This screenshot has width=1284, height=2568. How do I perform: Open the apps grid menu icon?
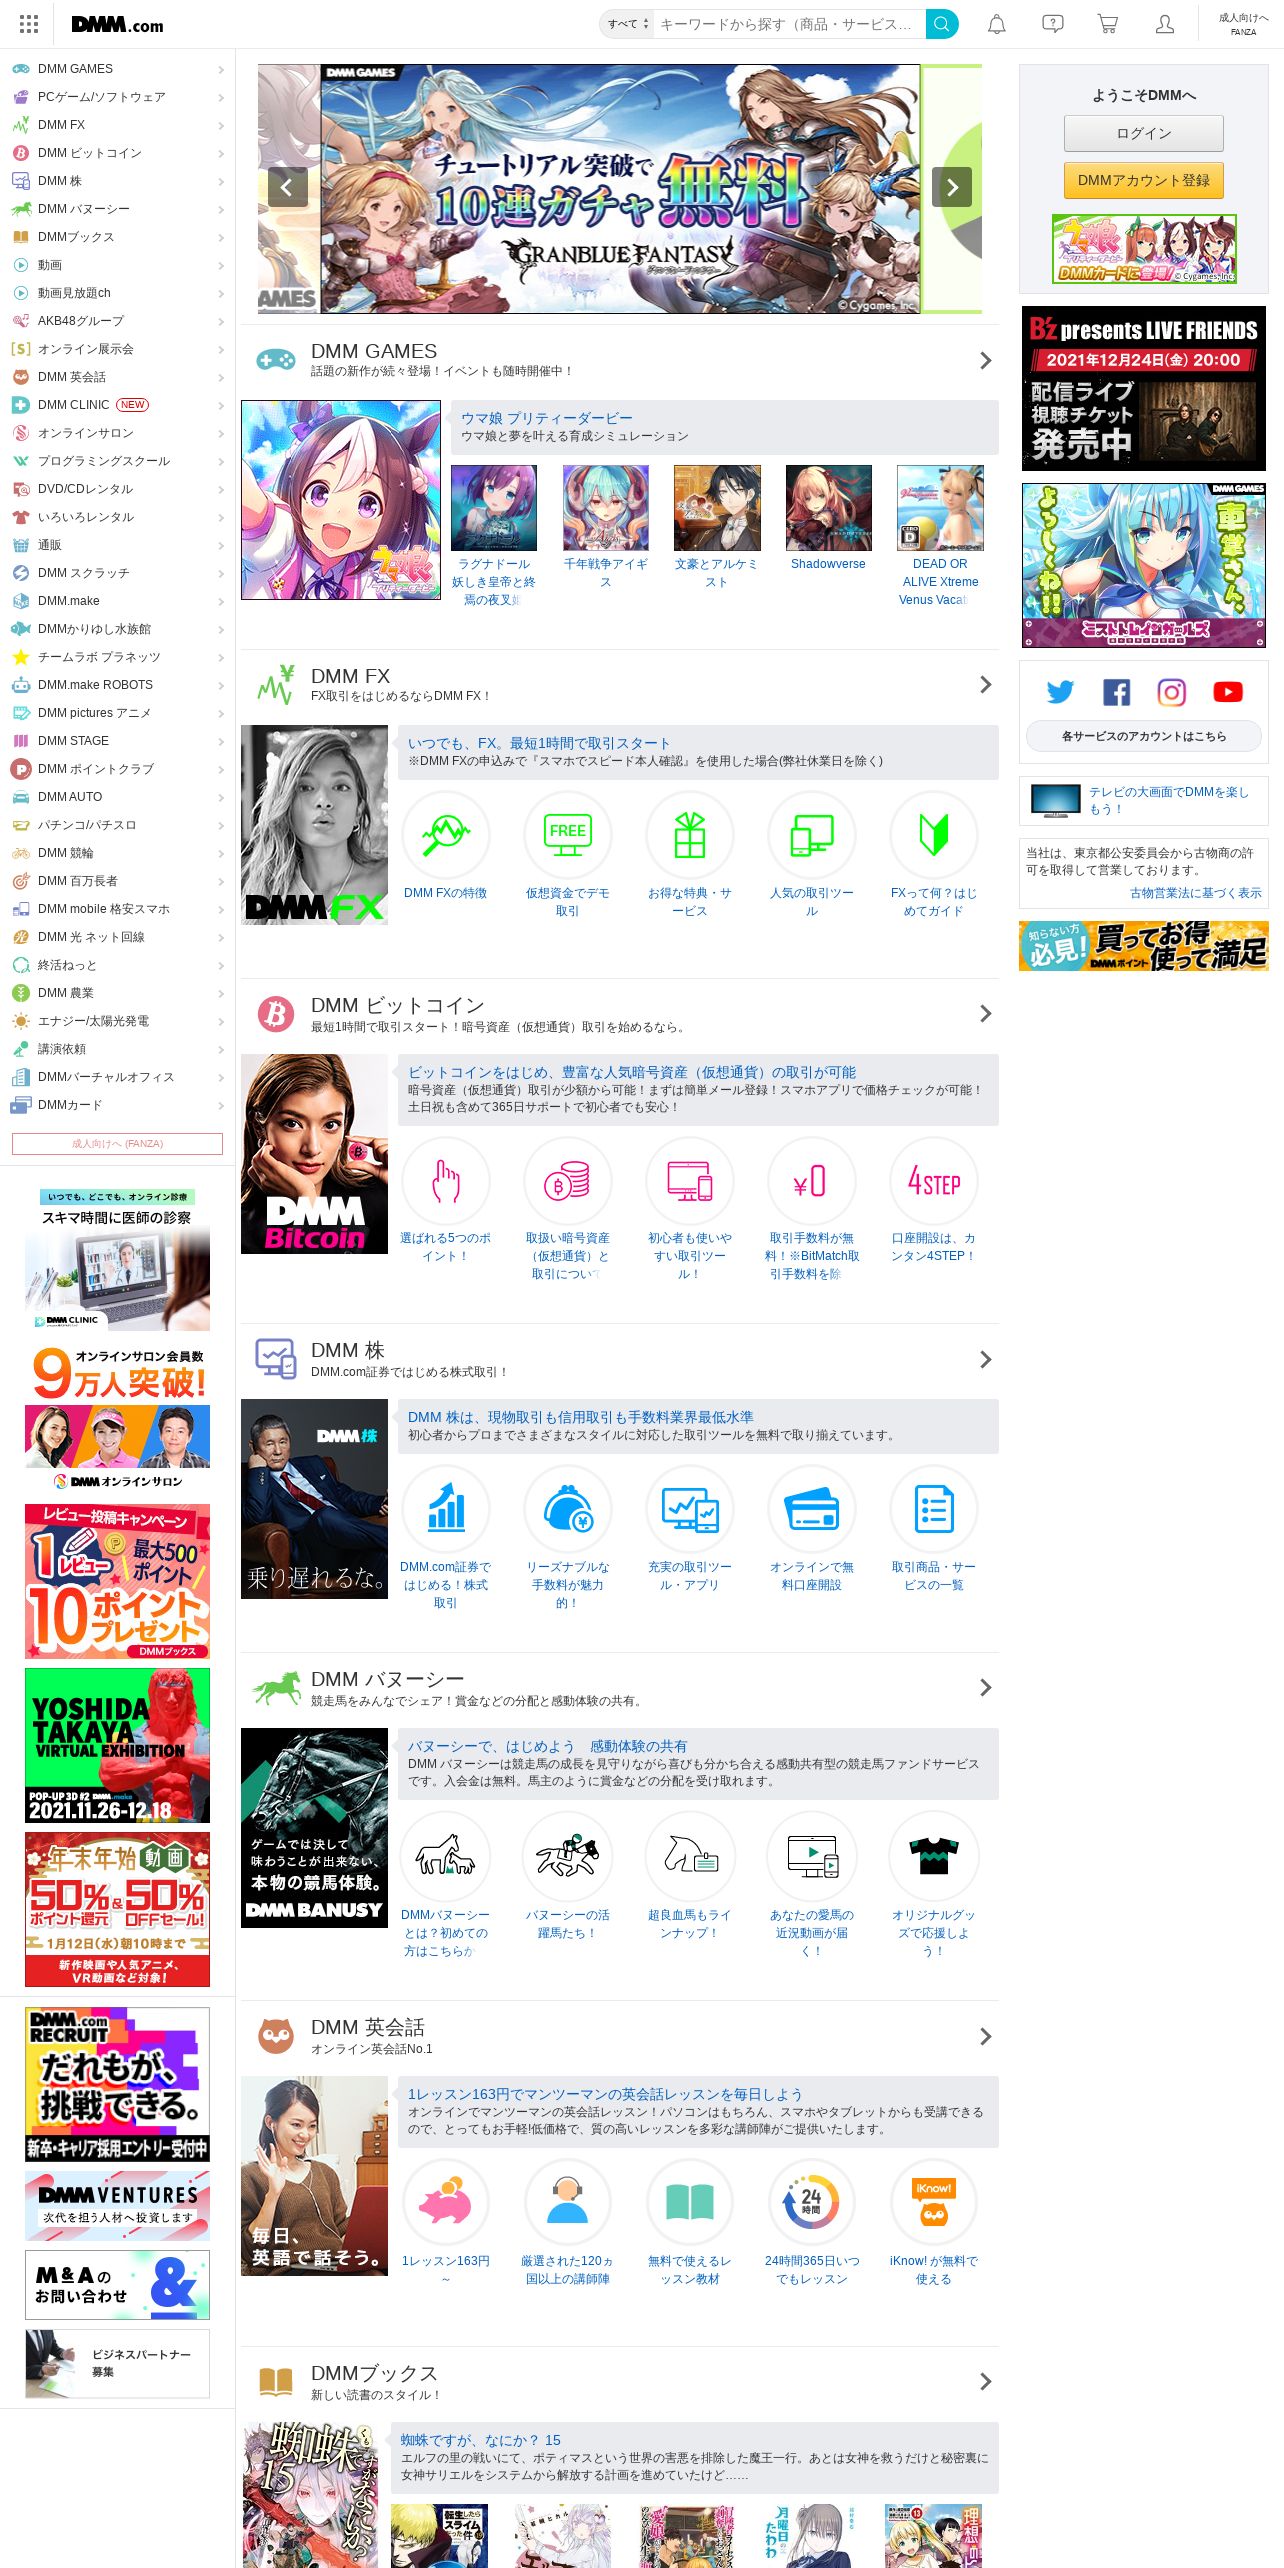pyautogui.click(x=29, y=24)
